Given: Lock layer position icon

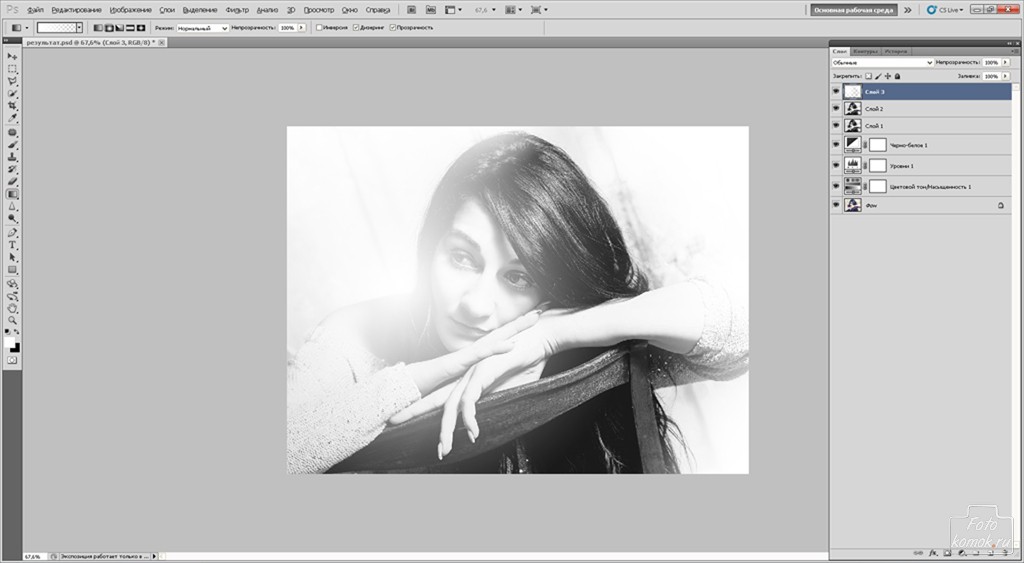Looking at the screenshot, I should (888, 76).
